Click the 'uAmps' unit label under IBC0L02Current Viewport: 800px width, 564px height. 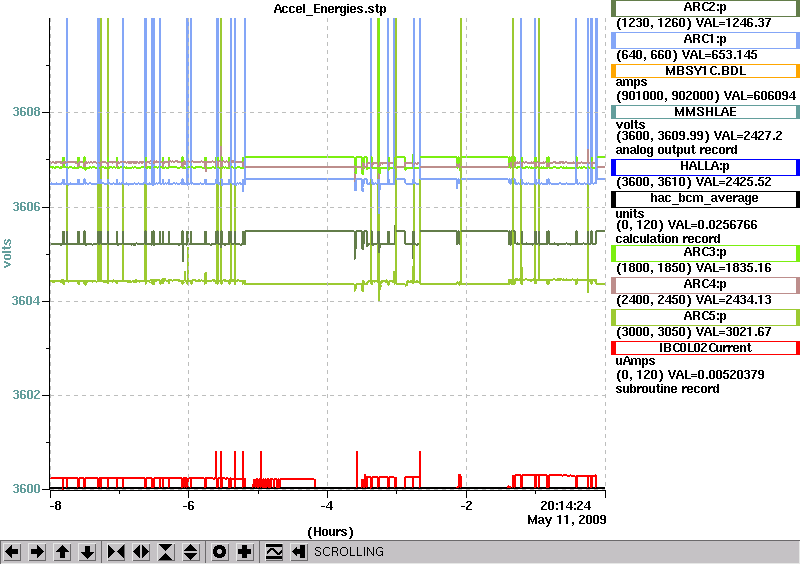coord(635,361)
